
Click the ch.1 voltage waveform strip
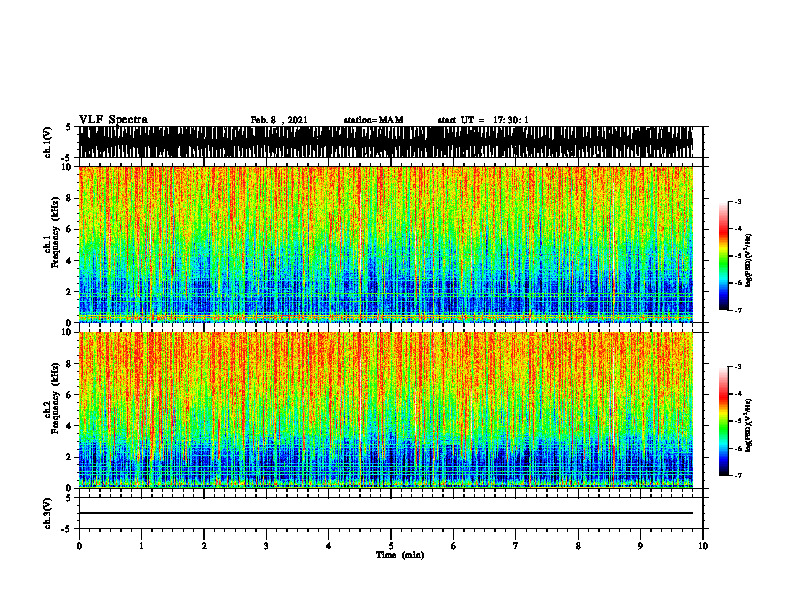click(x=386, y=142)
